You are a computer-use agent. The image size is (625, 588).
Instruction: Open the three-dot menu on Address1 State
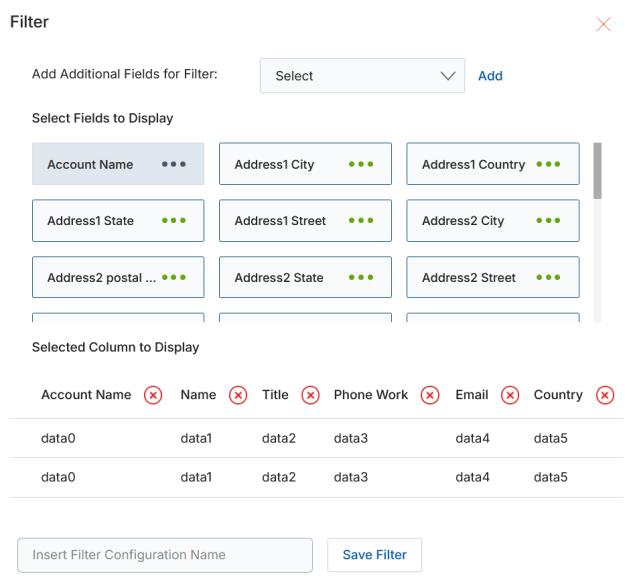174,220
